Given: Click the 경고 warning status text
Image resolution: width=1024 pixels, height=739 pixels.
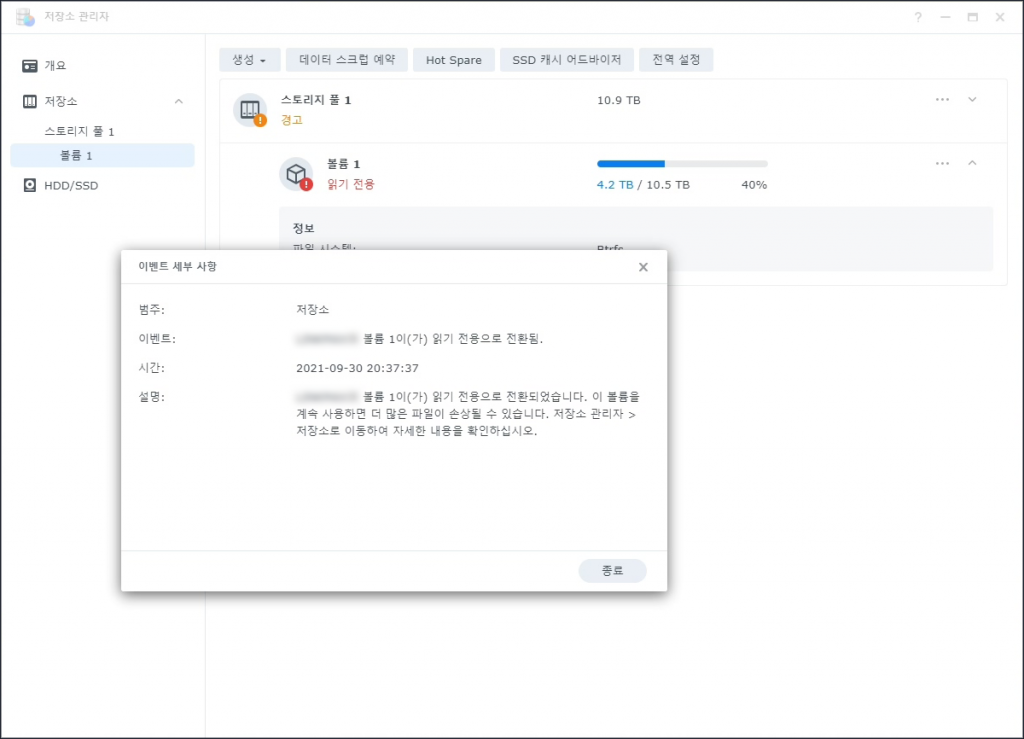Looking at the screenshot, I should [x=292, y=120].
